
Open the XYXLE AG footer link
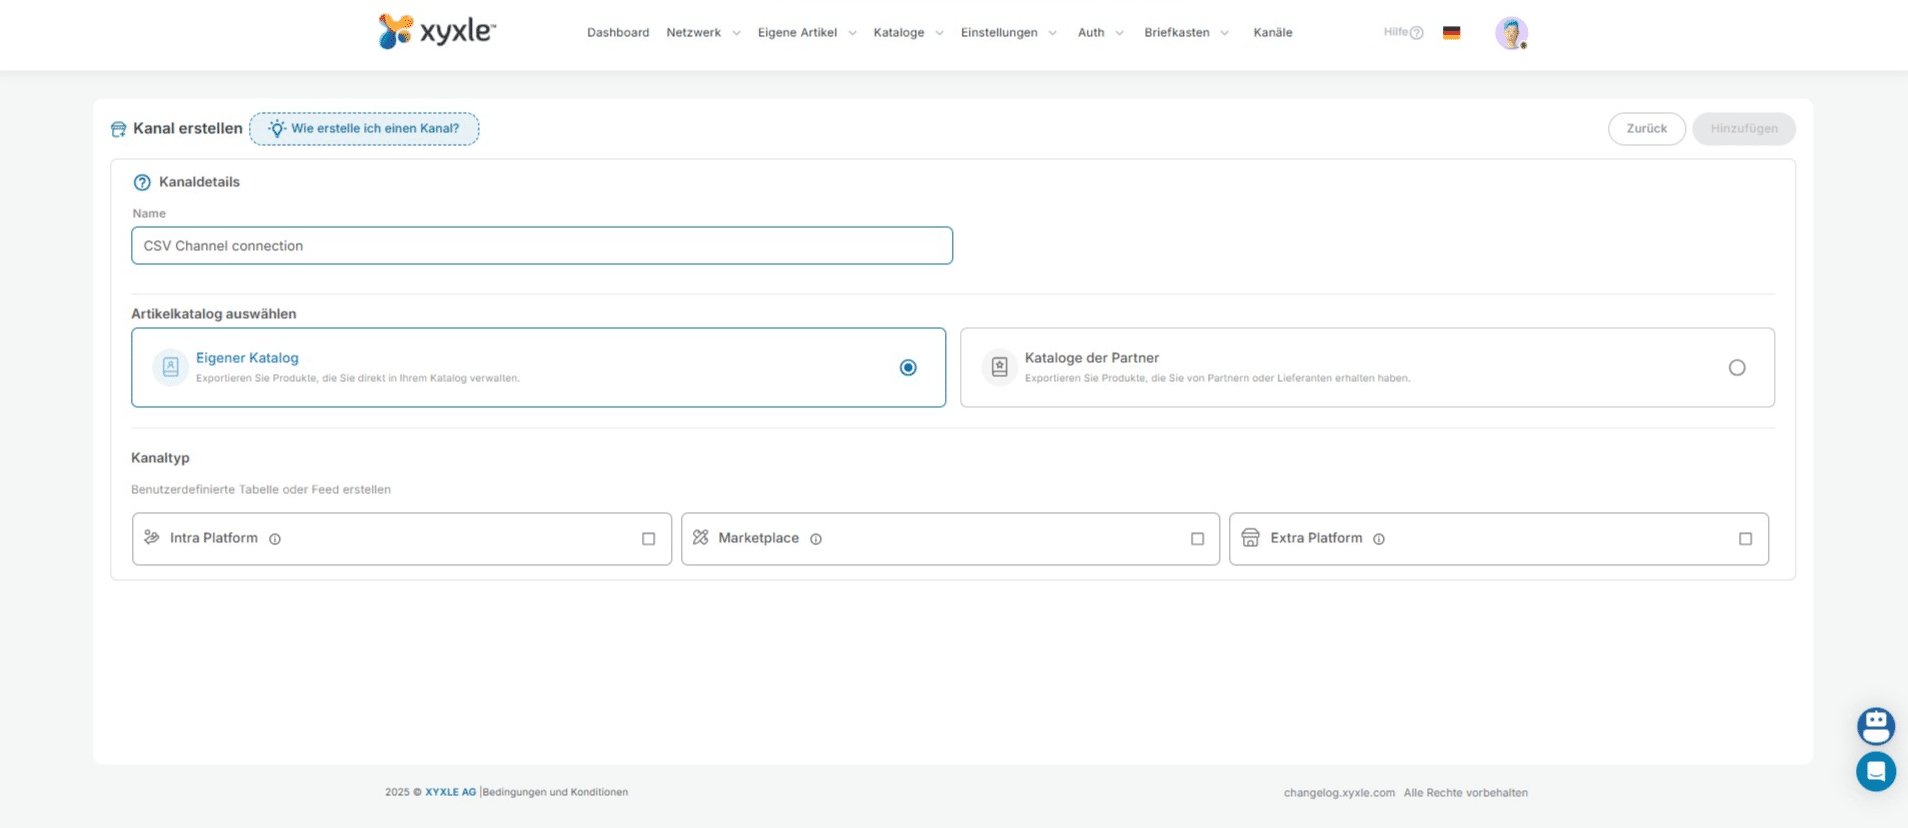450,792
